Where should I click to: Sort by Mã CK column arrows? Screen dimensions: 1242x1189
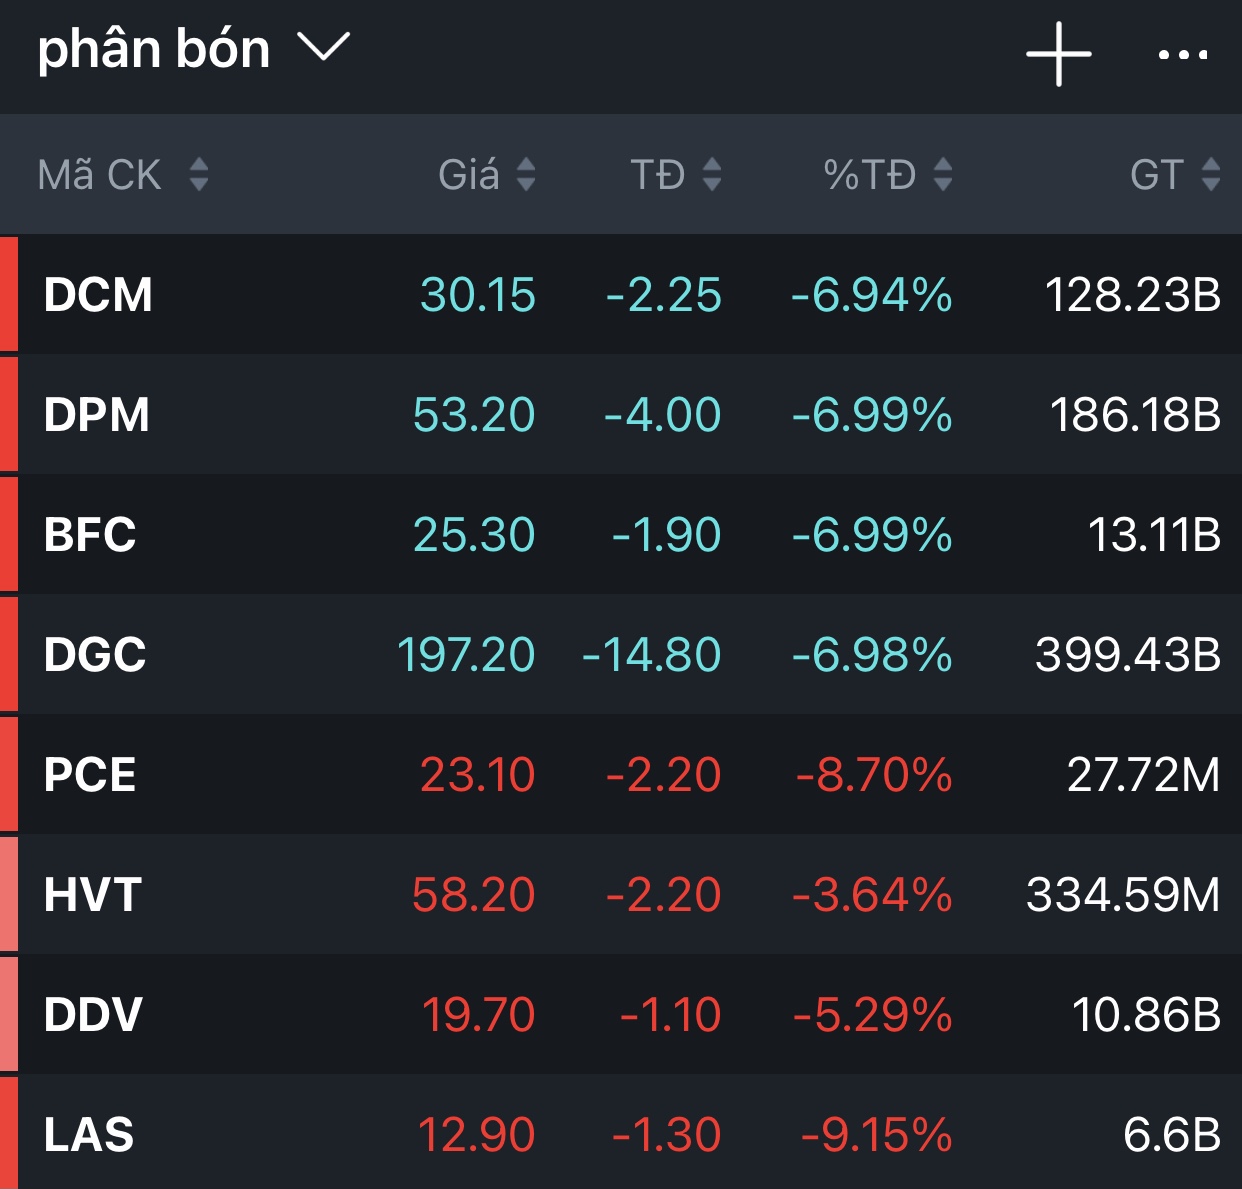tap(198, 175)
